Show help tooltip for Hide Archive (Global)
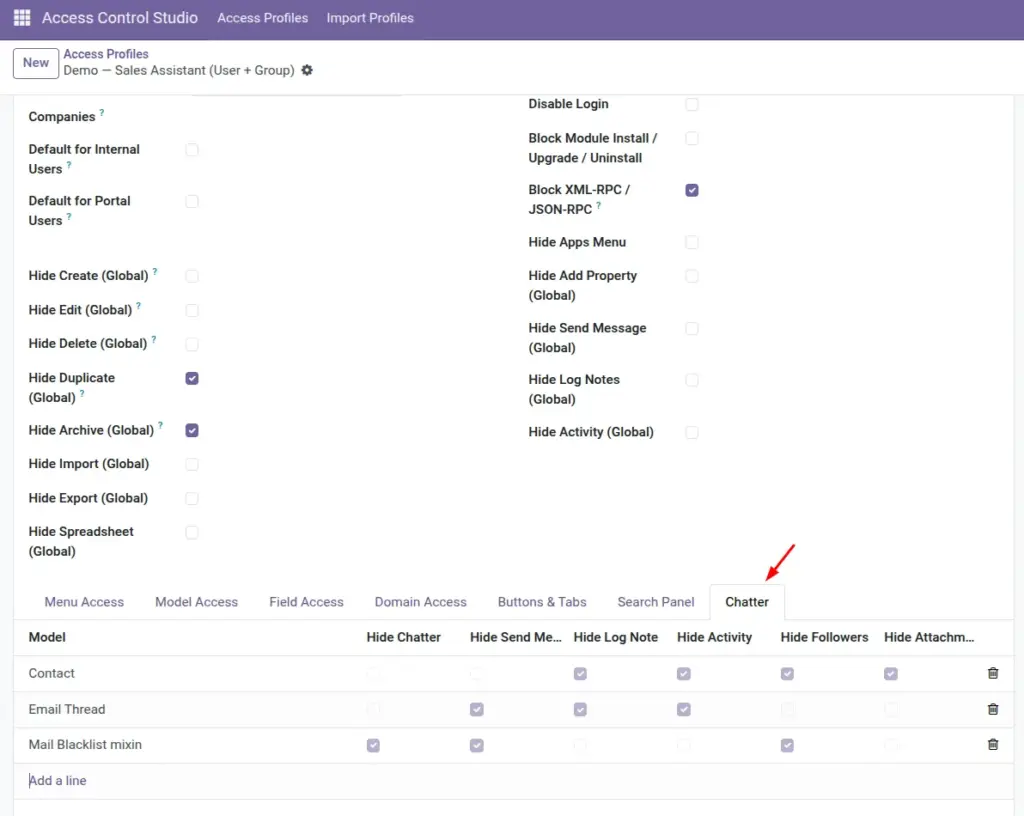Viewport: 1024px width, 816px height. point(161,426)
